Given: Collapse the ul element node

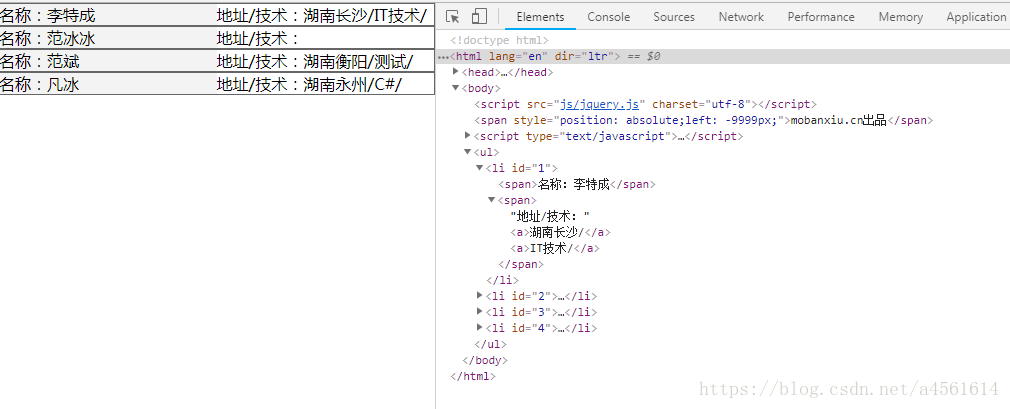Looking at the screenshot, I should click(x=468, y=152).
